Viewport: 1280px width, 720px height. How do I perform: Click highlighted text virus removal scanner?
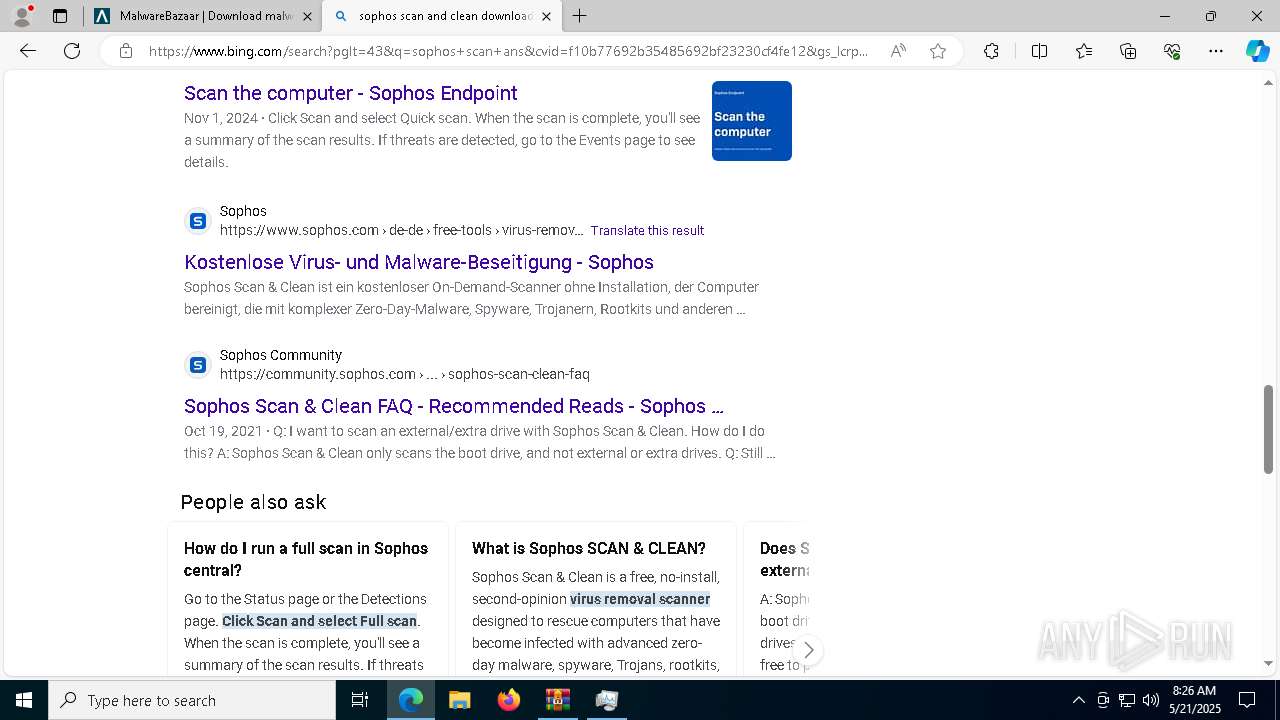click(640, 599)
